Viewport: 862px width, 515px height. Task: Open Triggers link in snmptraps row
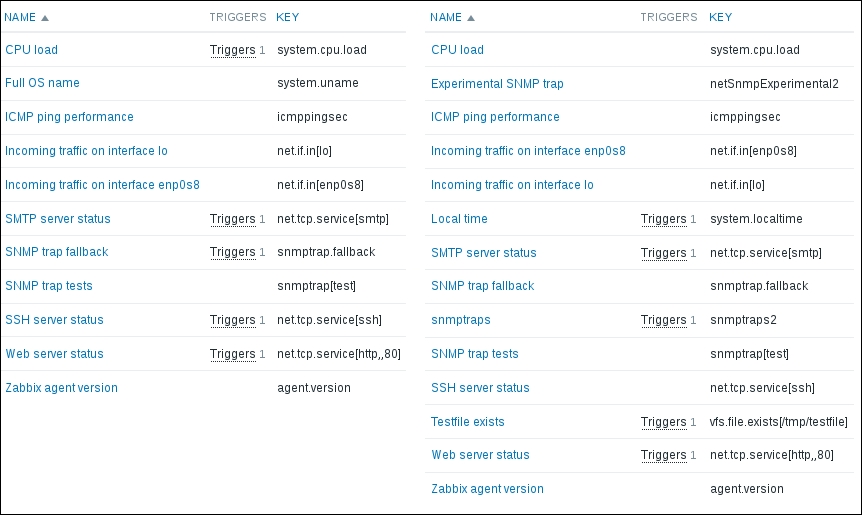[664, 320]
